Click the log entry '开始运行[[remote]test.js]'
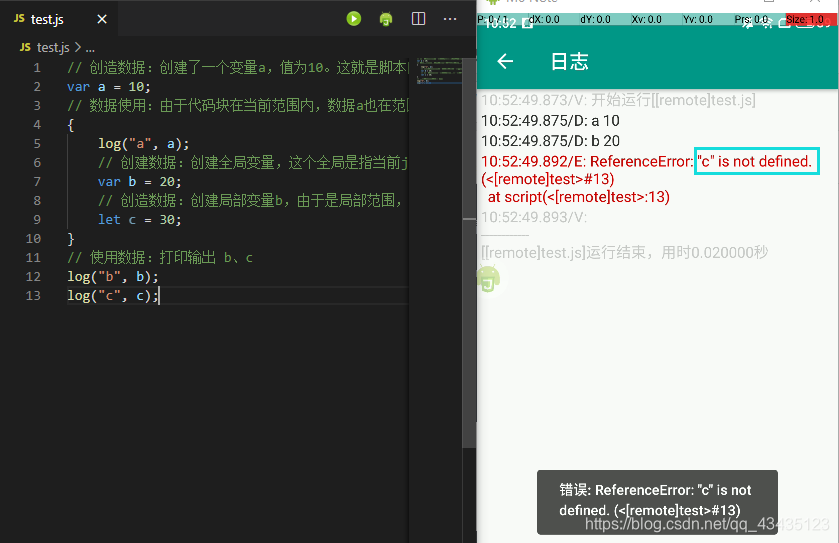This screenshot has width=839, height=543. 618,100
